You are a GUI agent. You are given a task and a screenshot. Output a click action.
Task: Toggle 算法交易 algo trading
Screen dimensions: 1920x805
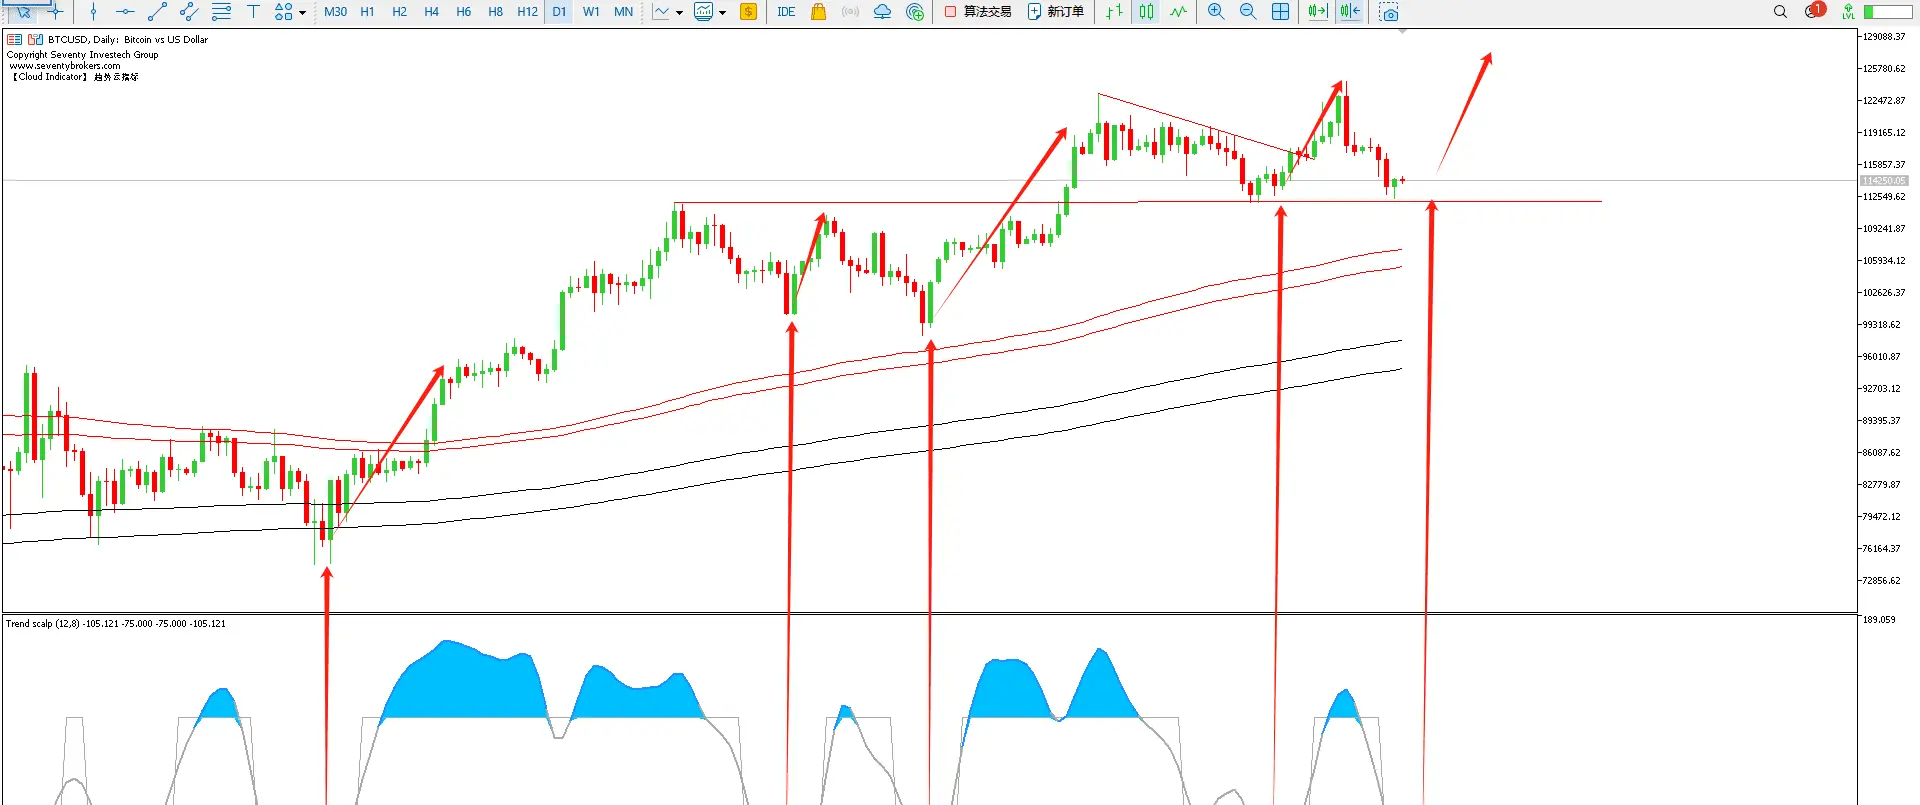(978, 12)
